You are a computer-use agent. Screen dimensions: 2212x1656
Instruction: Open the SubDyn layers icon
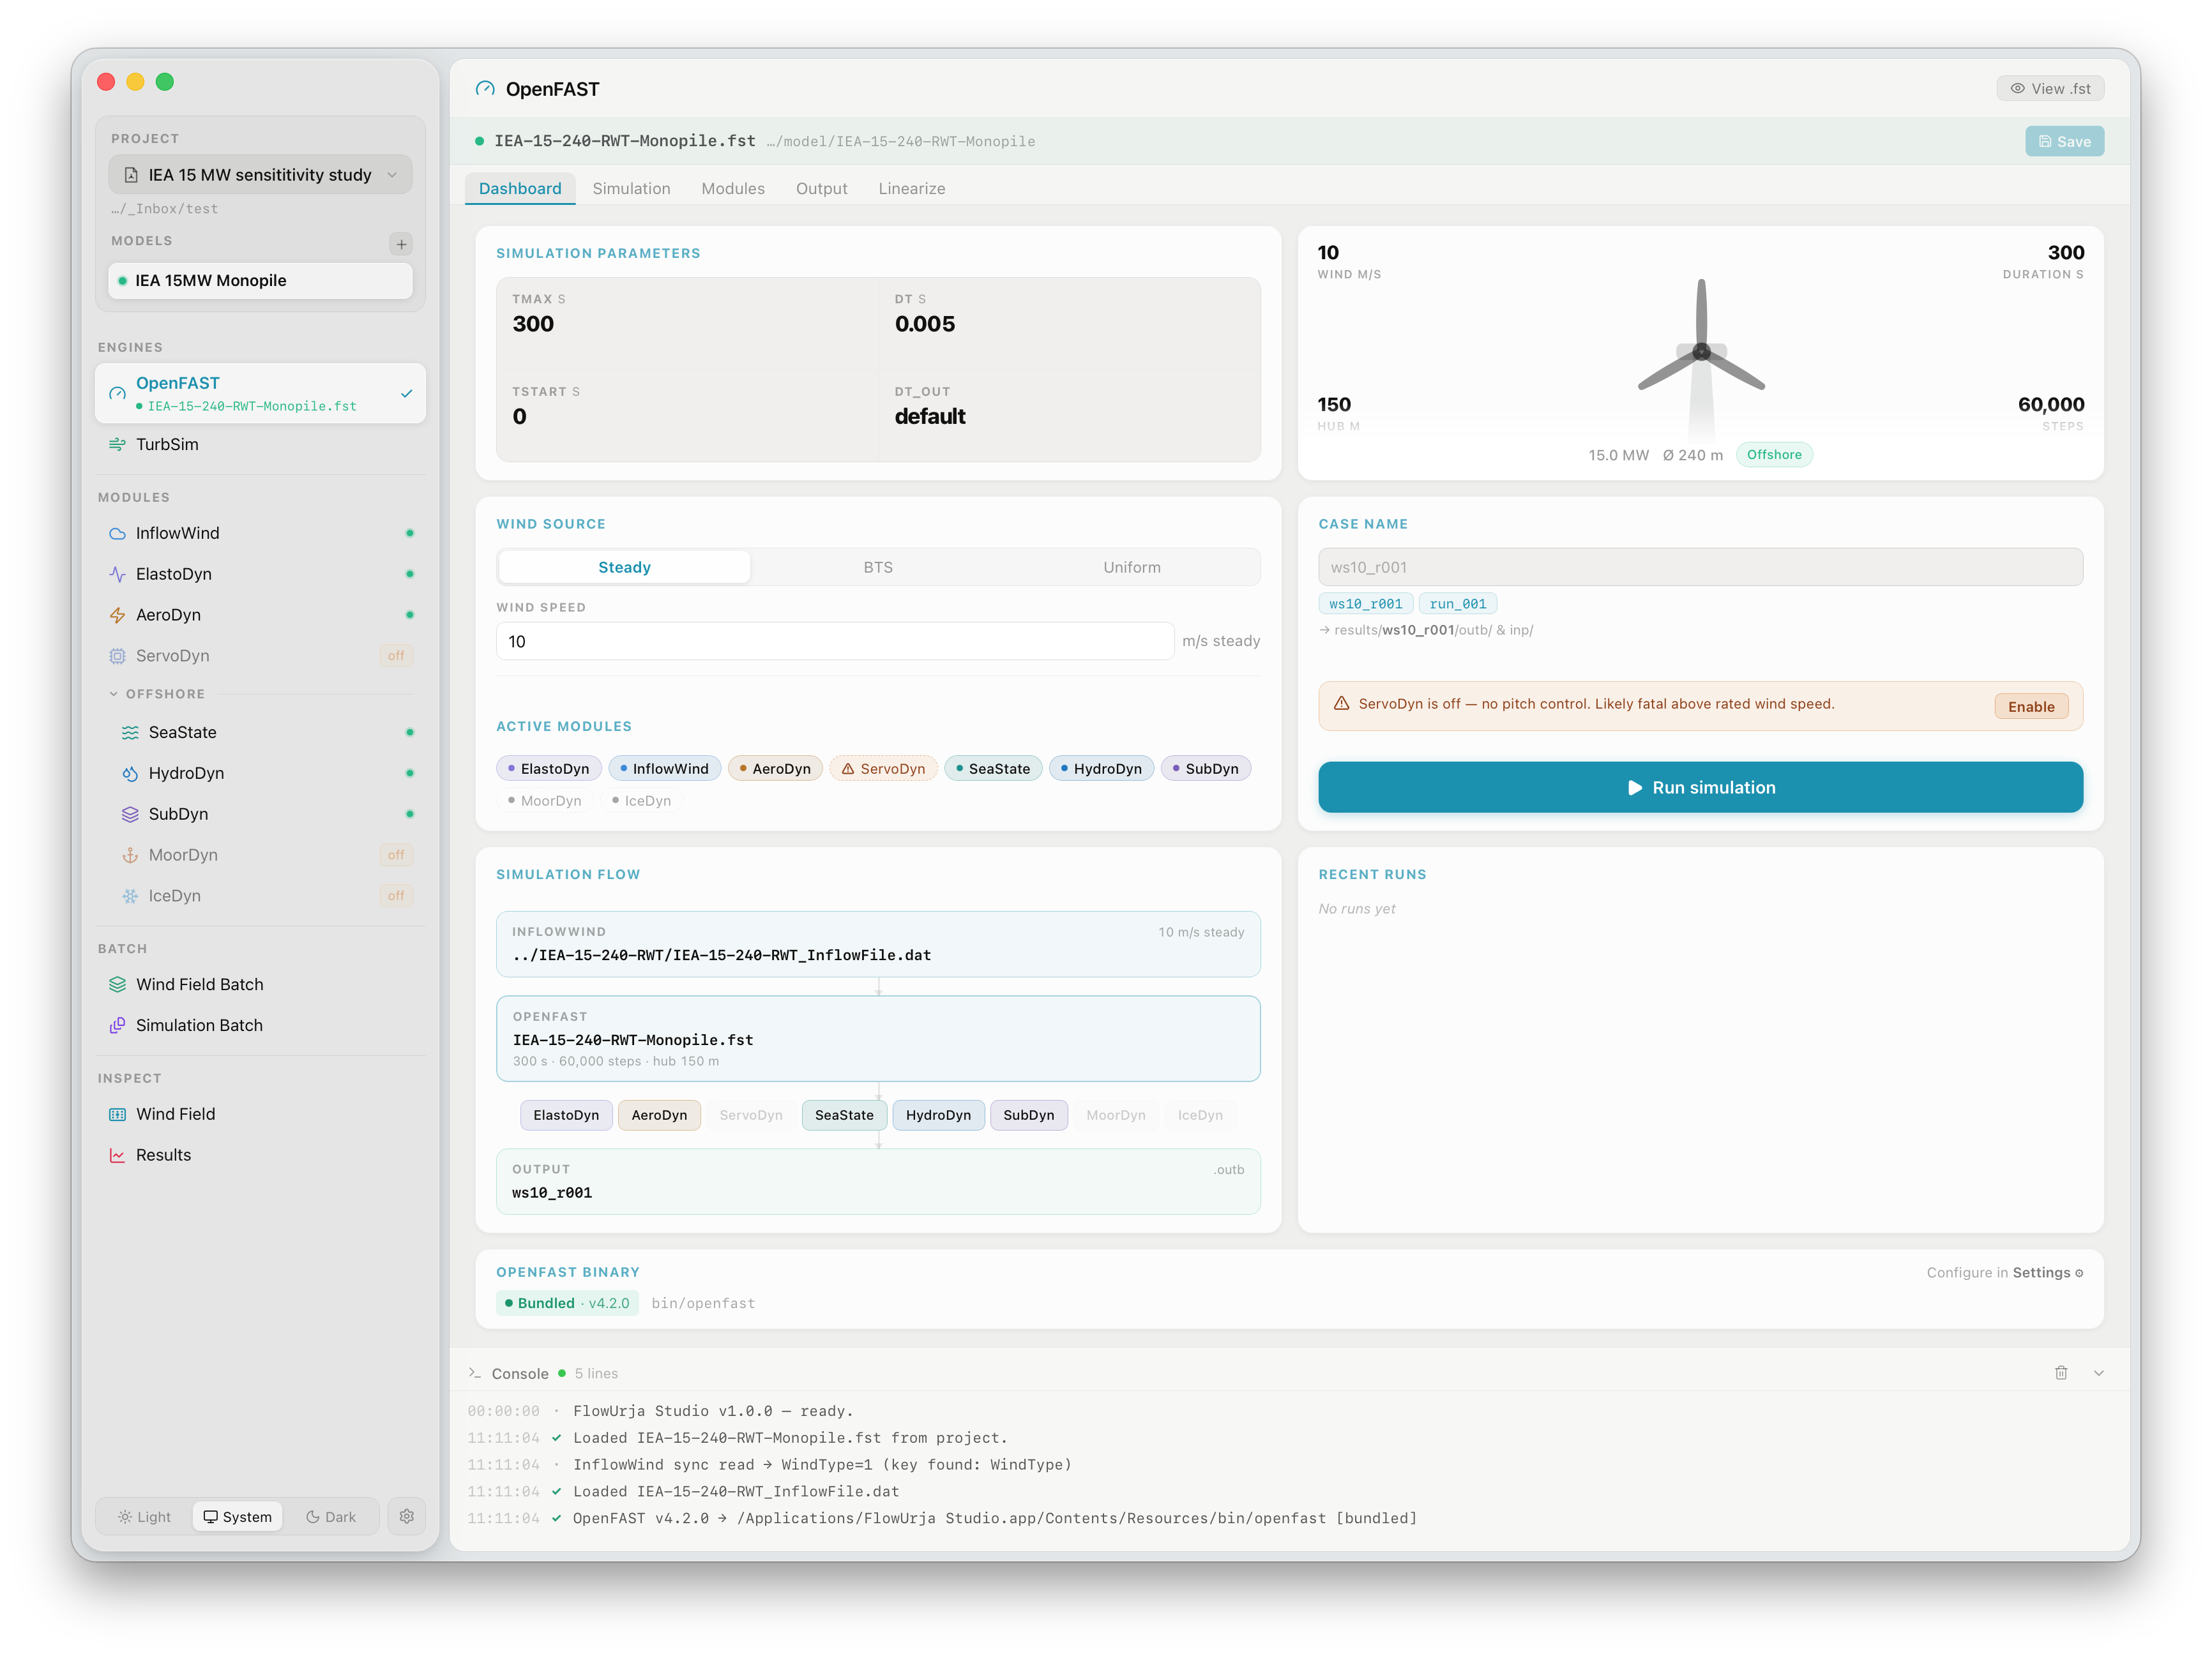click(x=130, y=815)
